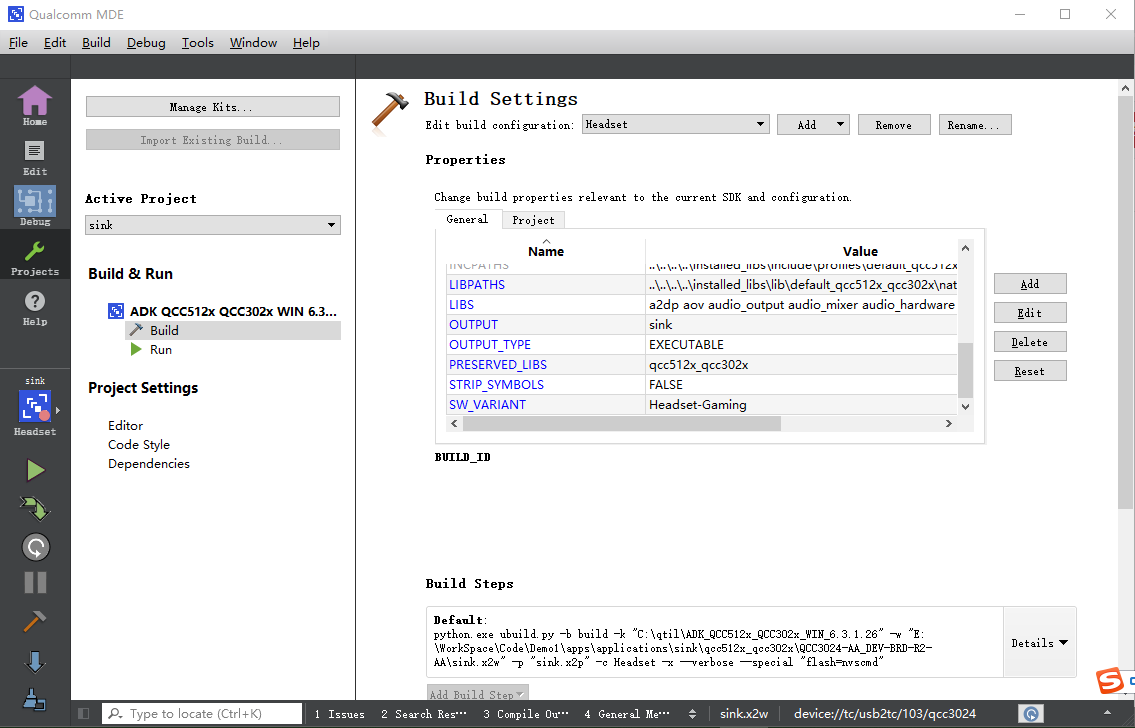Switch to the Project properties tab

[x=533, y=220]
